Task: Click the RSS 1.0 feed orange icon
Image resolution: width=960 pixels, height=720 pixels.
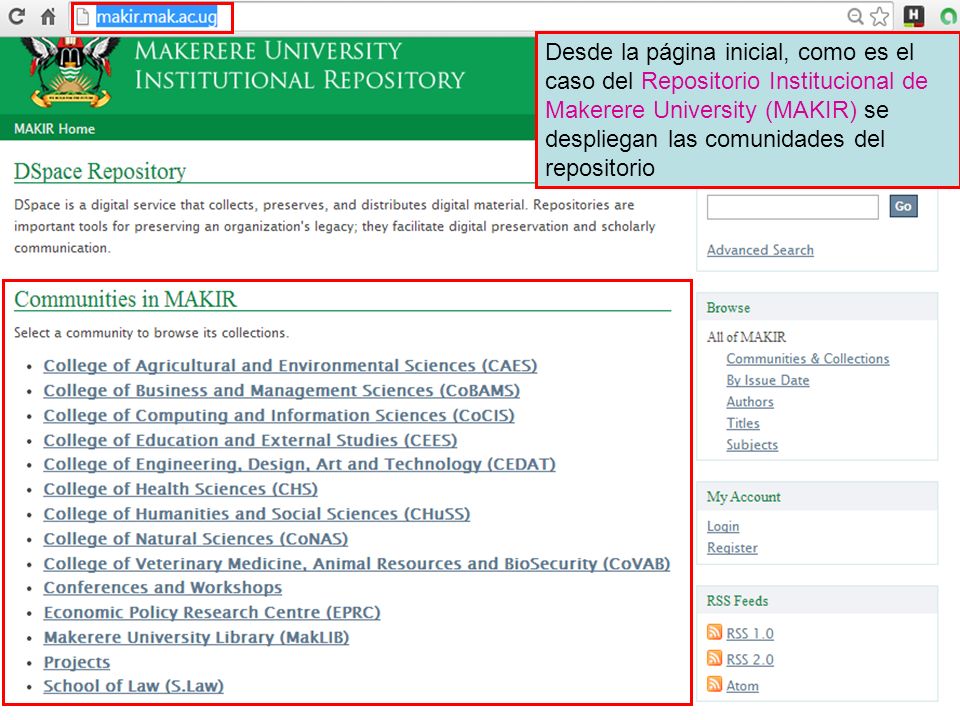Action: (714, 632)
